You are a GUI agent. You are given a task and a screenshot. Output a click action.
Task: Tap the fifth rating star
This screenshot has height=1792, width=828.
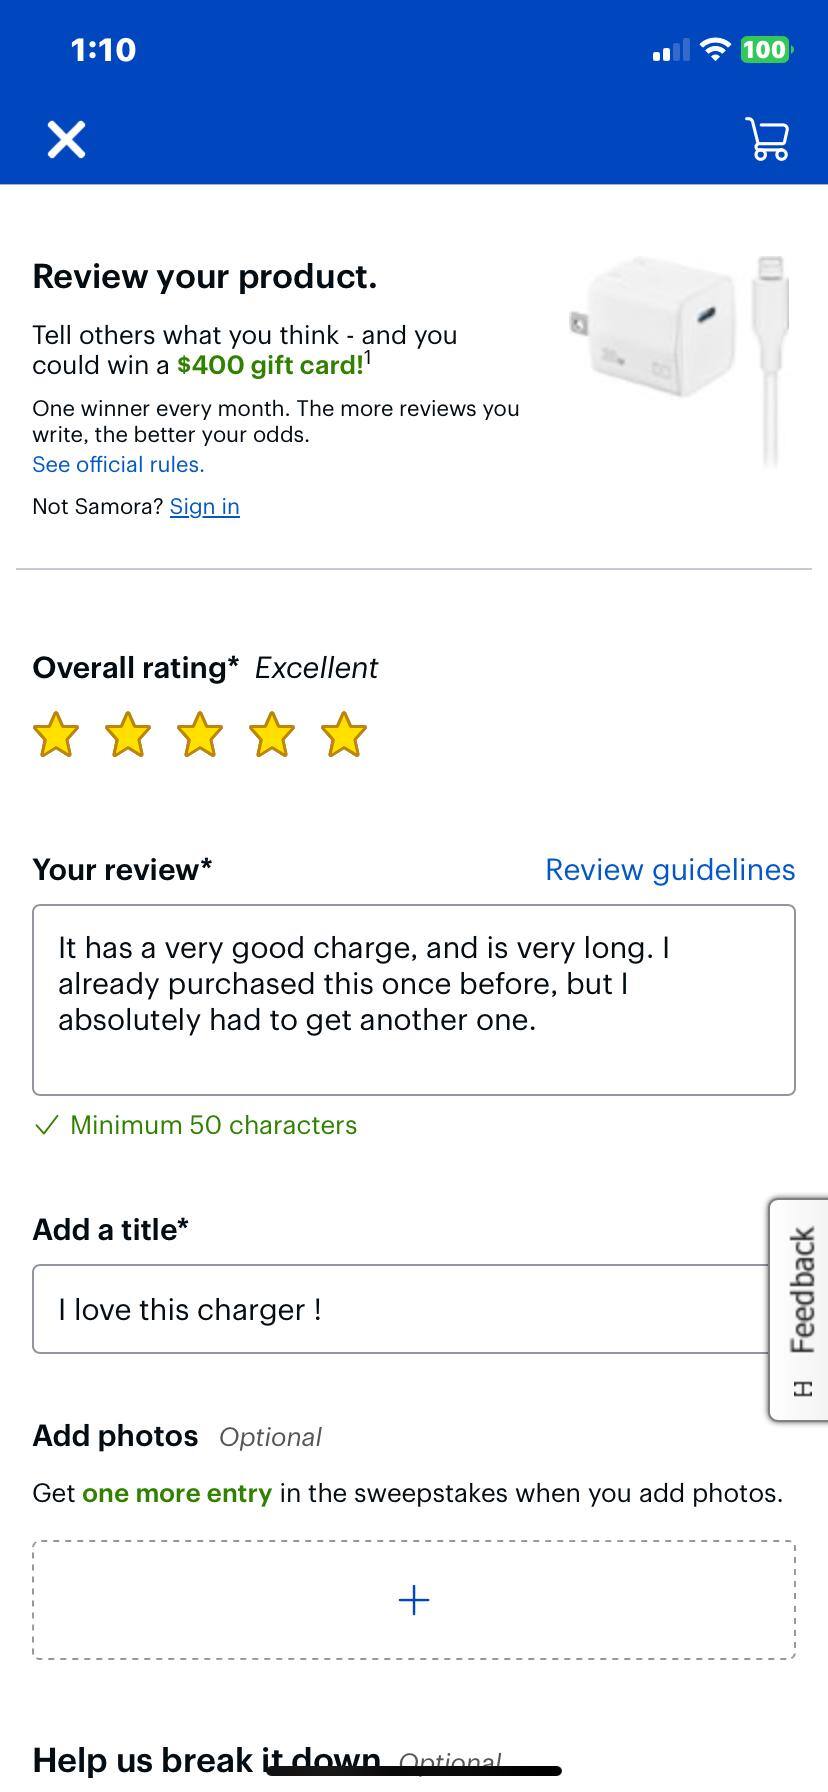(x=343, y=734)
